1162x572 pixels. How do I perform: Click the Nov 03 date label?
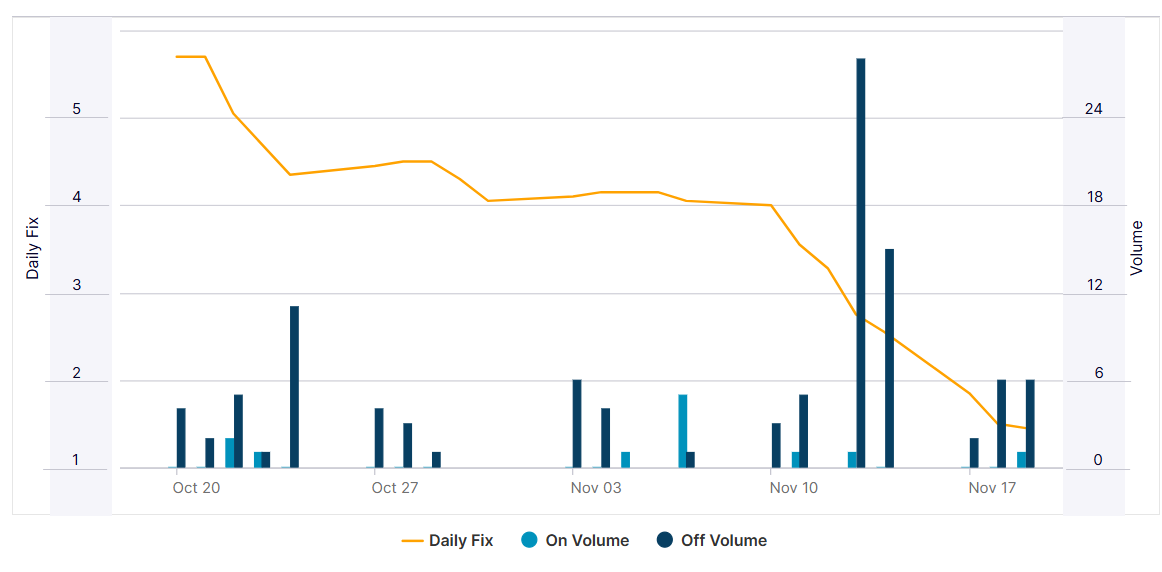596,488
